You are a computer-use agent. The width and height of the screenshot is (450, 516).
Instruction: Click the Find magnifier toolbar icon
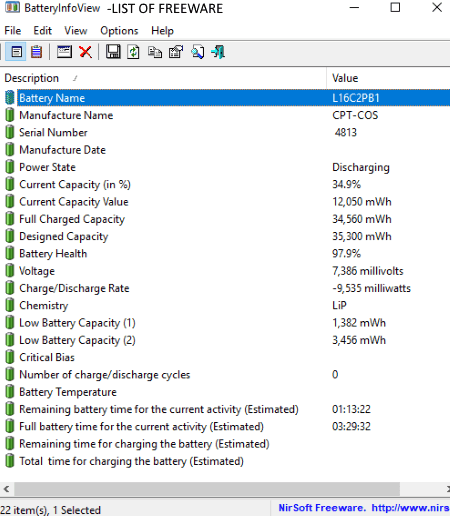pyautogui.click(x=198, y=52)
